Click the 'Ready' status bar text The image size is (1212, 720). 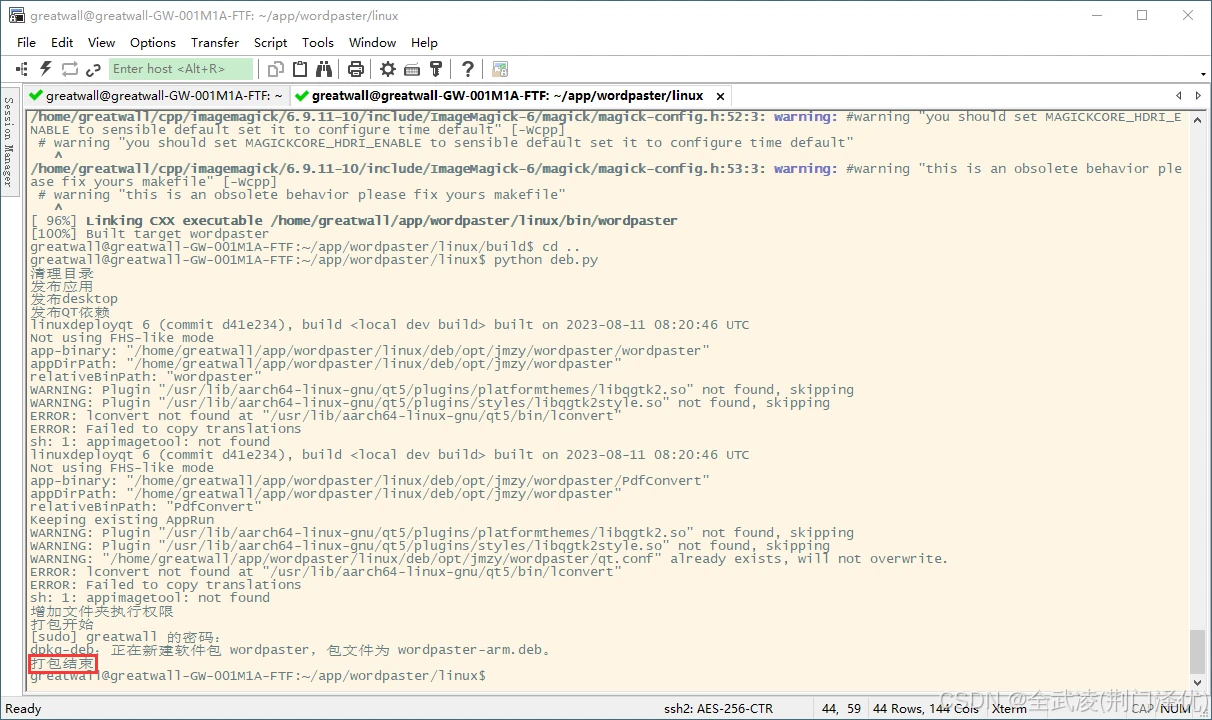point(23,708)
